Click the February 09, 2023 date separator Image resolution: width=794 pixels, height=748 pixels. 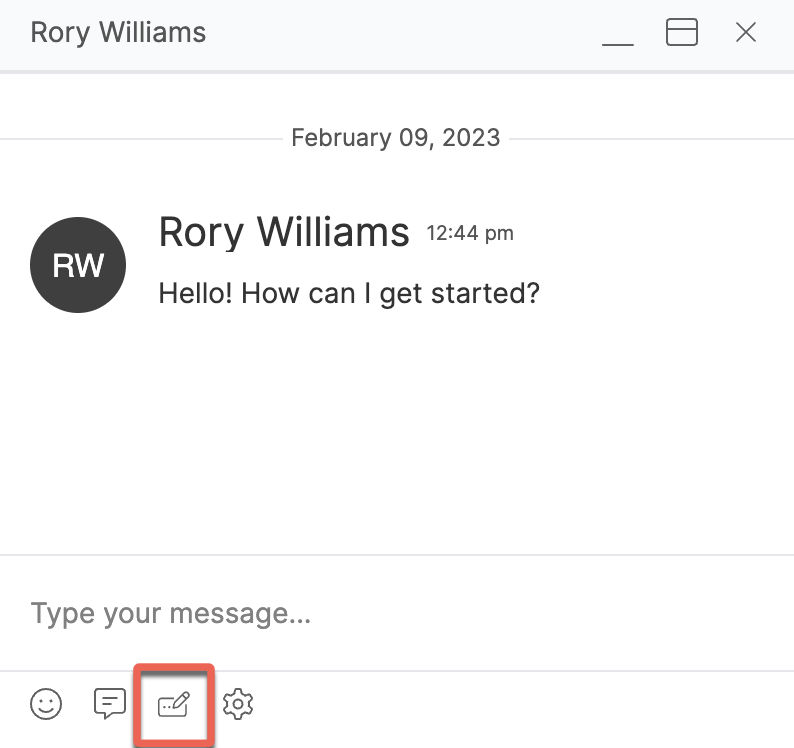pyautogui.click(x=396, y=138)
